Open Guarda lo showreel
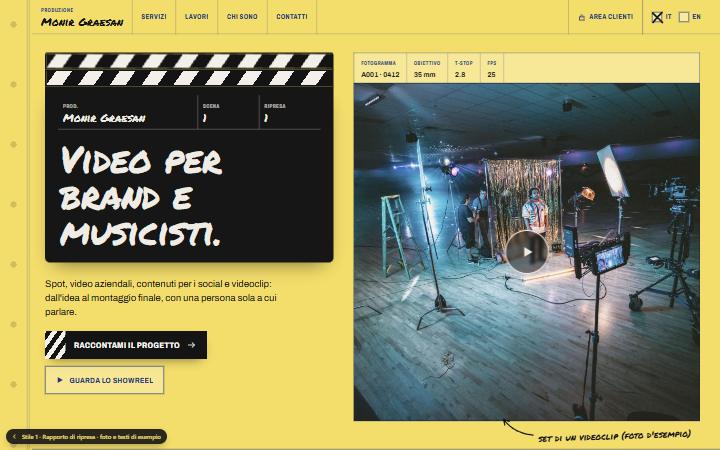The height and width of the screenshot is (450, 720). [104, 380]
